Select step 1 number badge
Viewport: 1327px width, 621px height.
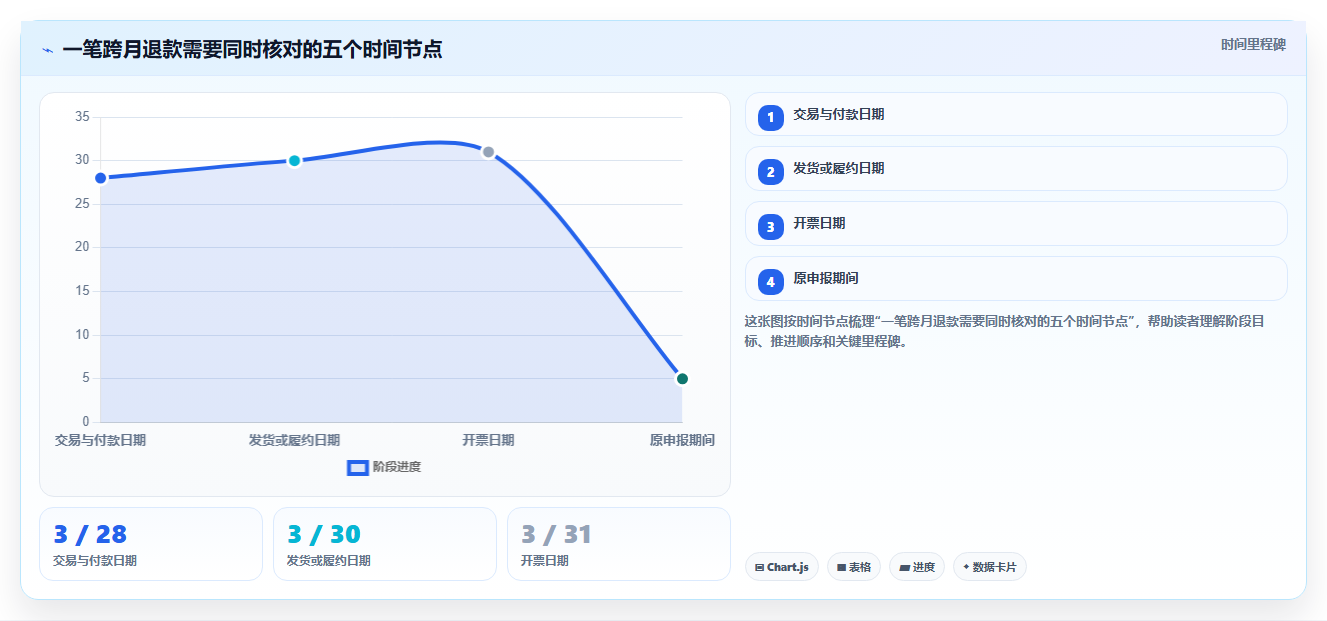pyautogui.click(x=770, y=118)
